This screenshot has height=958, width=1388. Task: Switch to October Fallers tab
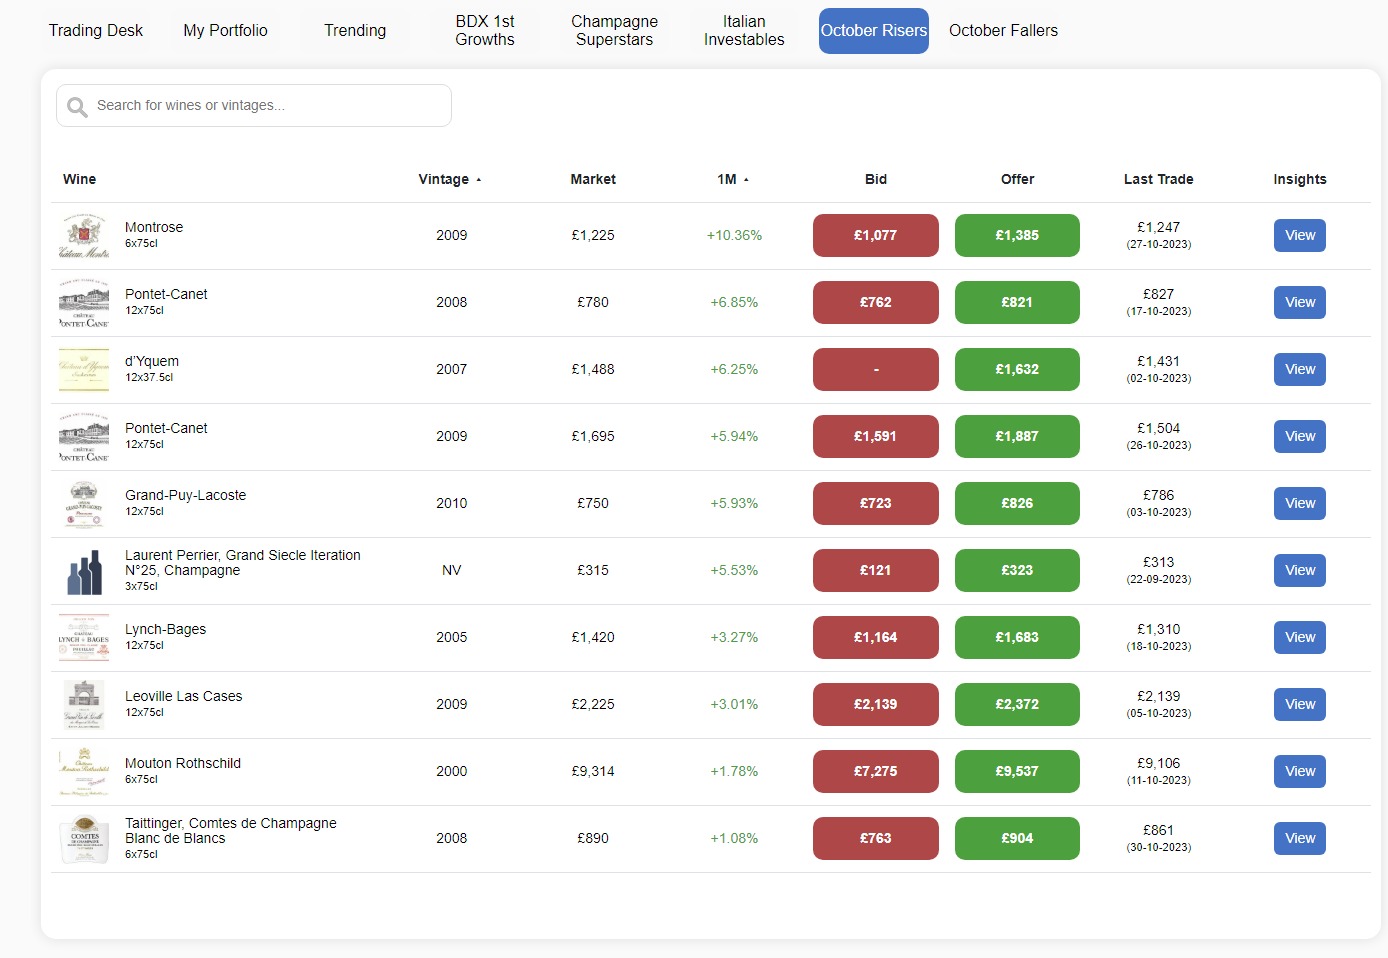(x=1003, y=31)
